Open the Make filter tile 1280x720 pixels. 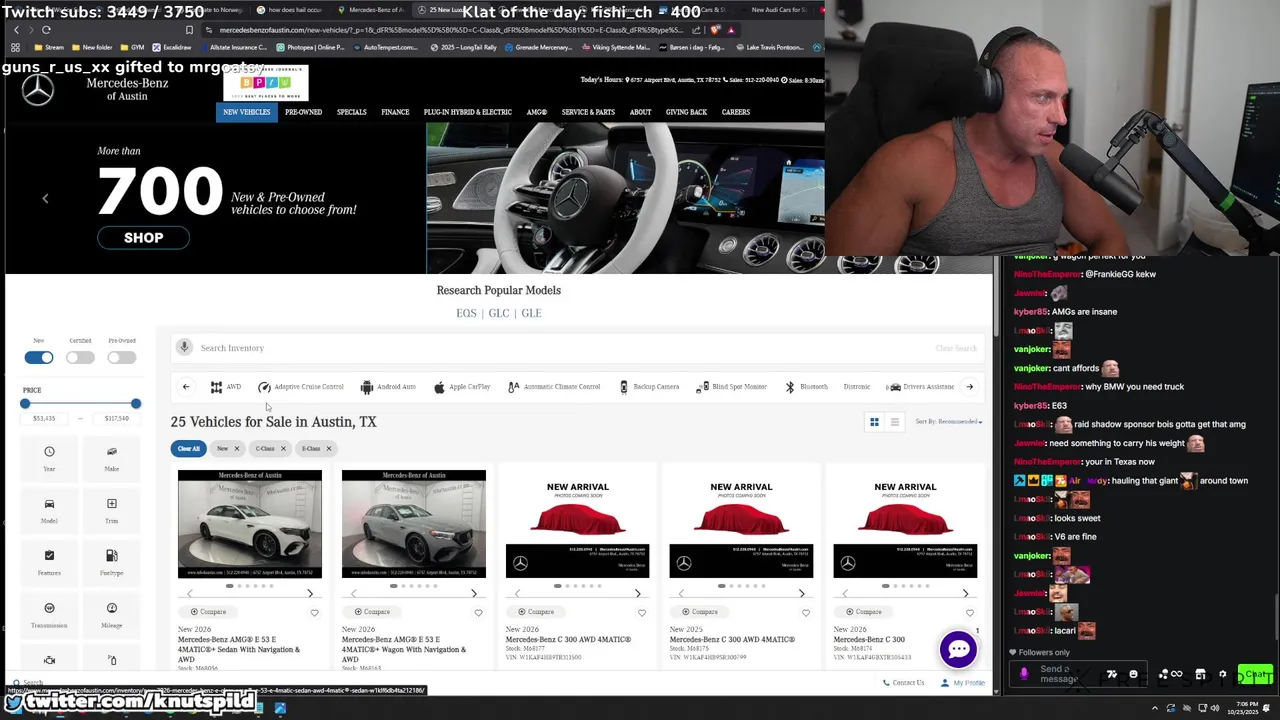coord(111,458)
